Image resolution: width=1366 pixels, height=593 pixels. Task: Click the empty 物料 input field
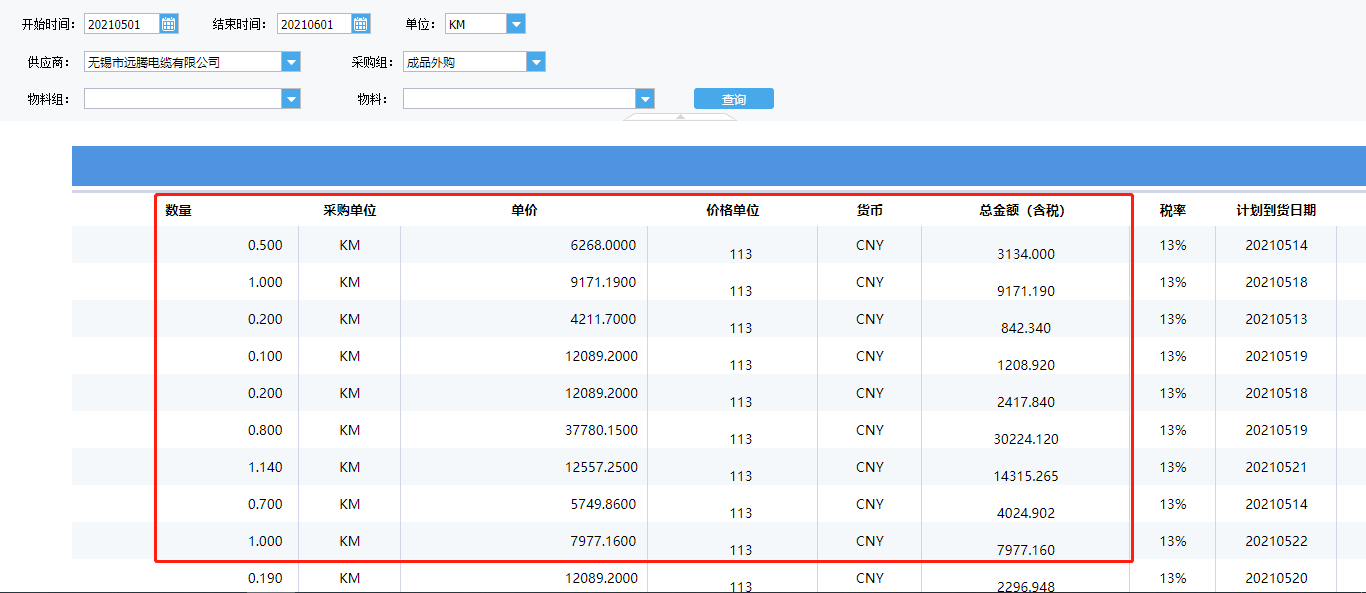pos(519,99)
